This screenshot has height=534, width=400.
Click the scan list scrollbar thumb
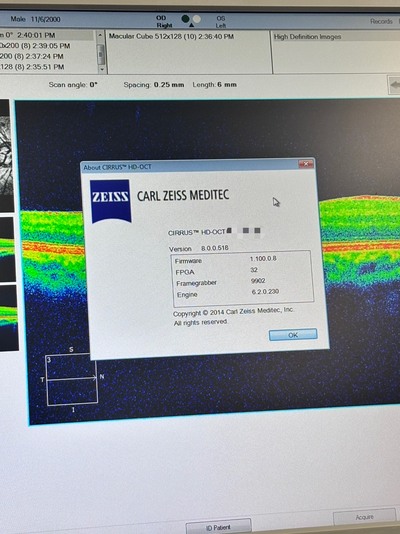[101, 54]
